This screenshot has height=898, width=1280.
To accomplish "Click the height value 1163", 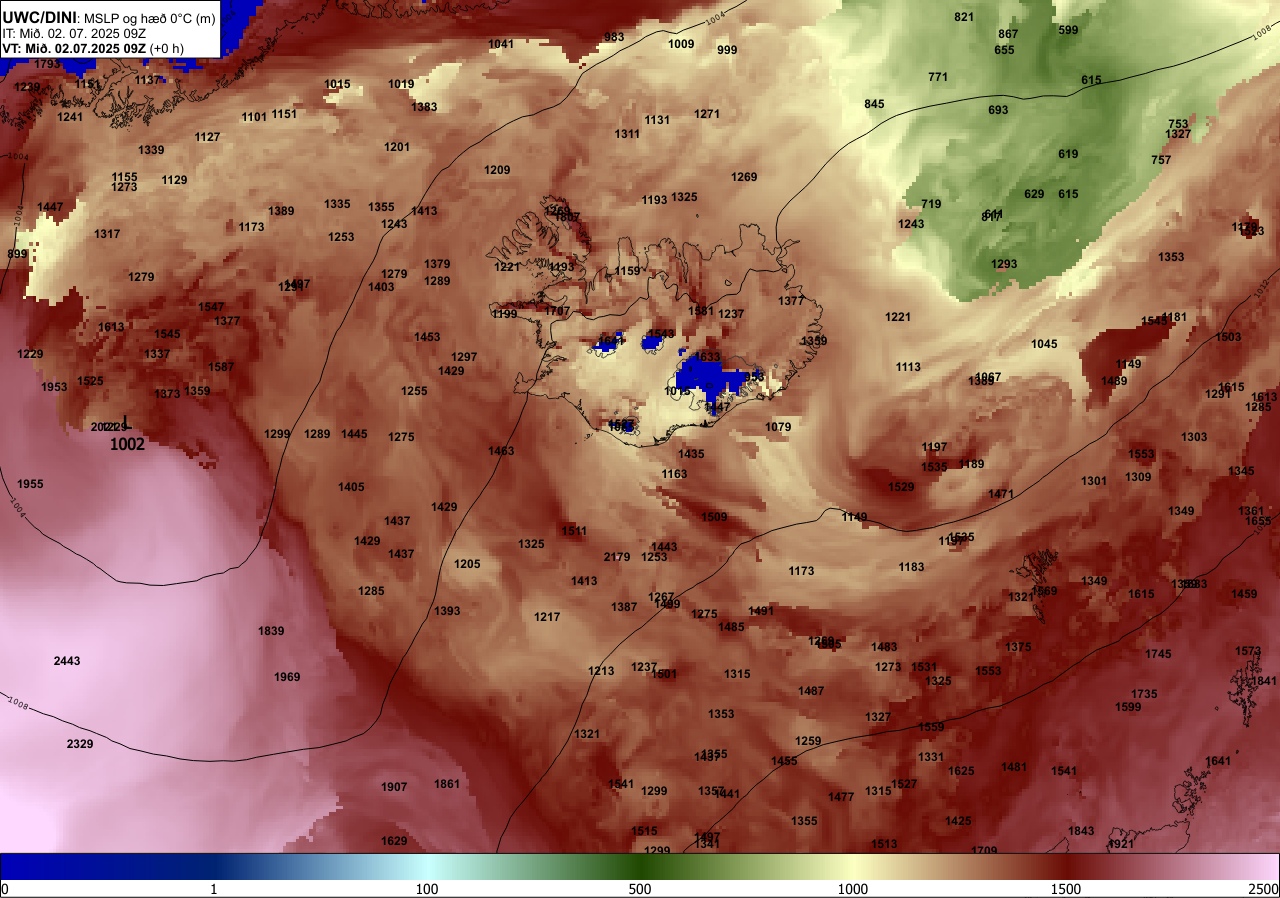I will [674, 474].
